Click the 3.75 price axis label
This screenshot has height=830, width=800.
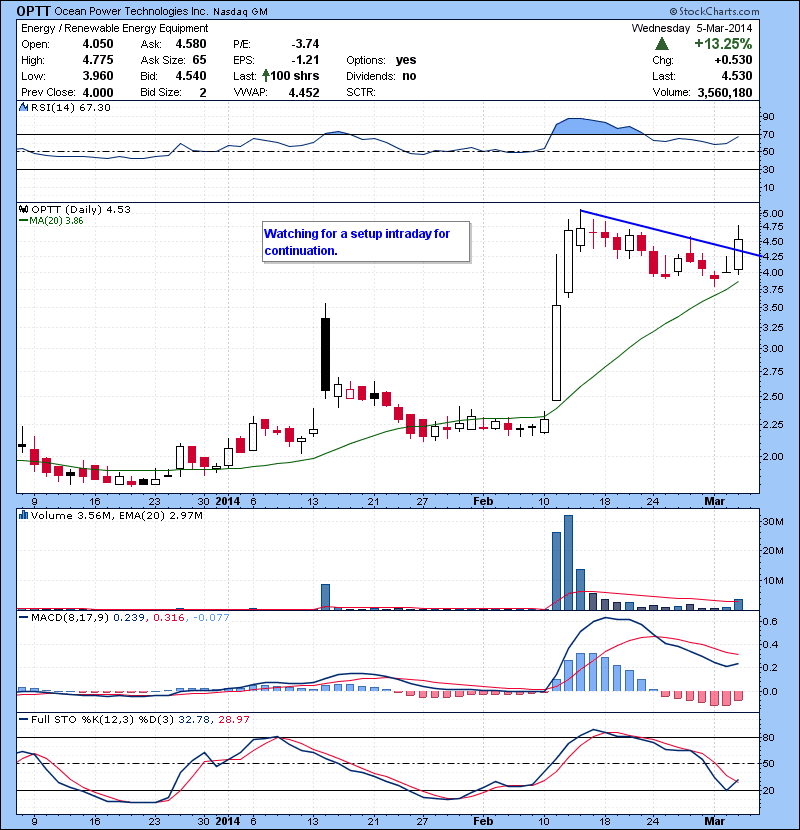tap(772, 290)
